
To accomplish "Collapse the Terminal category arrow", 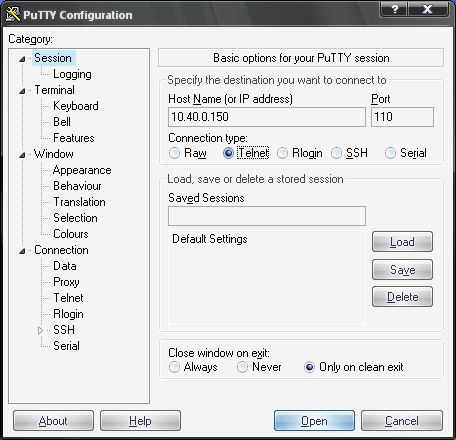I will click(x=22, y=91).
